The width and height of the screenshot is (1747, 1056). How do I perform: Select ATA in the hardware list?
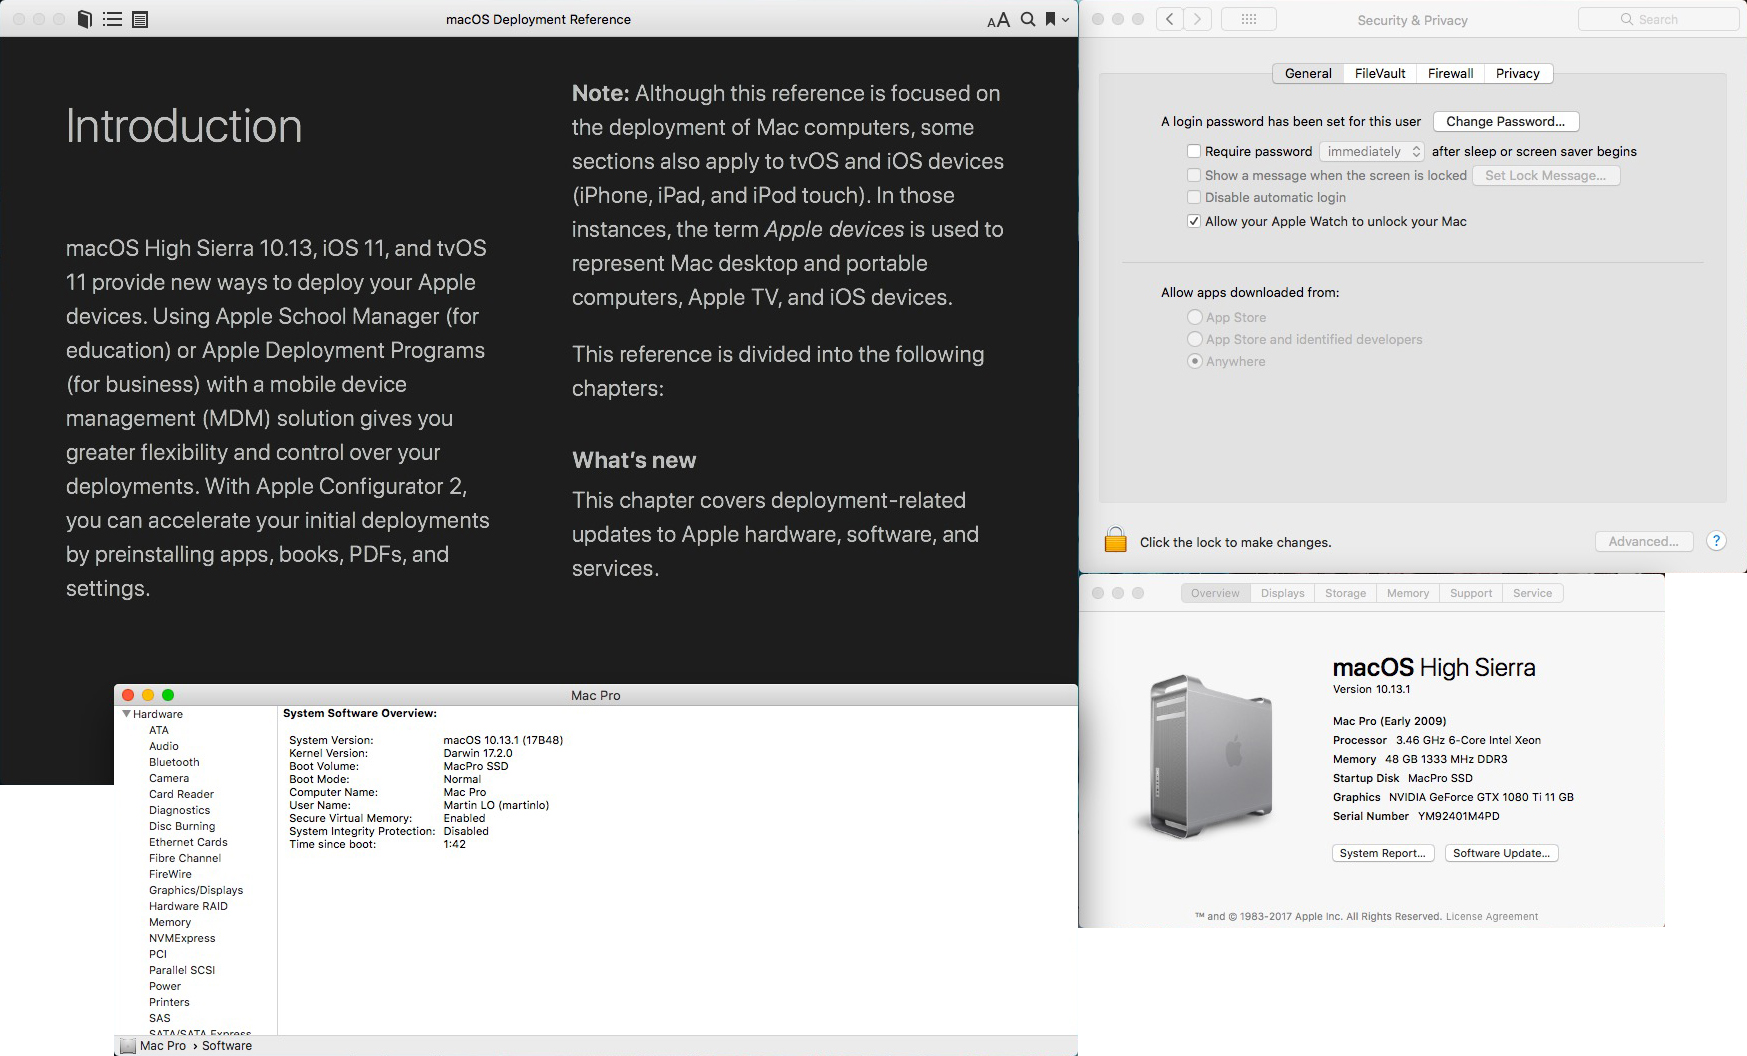tap(159, 730)
